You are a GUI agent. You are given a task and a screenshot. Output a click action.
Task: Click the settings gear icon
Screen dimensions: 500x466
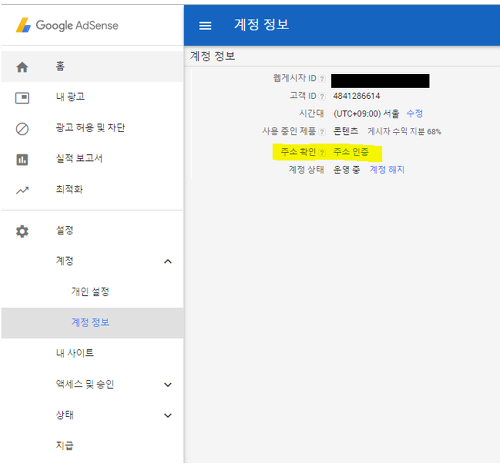pyautogui.click(x=22, y=231)
